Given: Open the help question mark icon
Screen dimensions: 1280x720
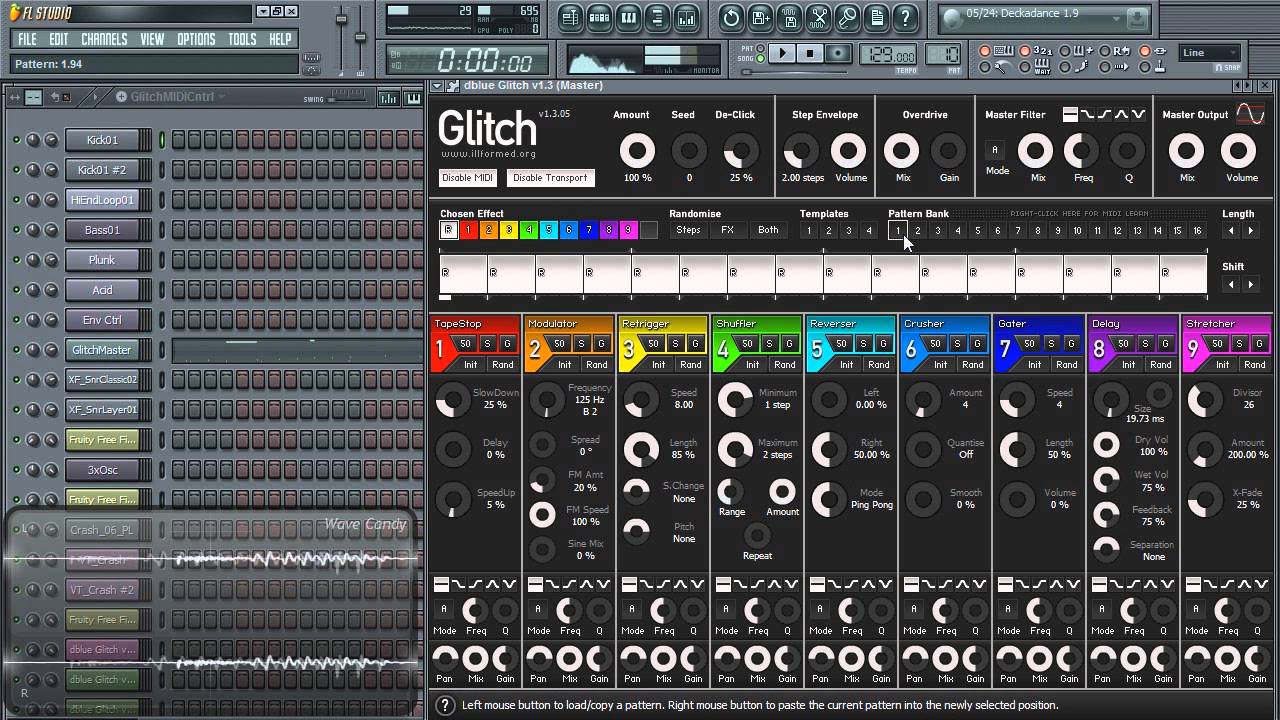Looking at the screenshot, I should 905,17.
